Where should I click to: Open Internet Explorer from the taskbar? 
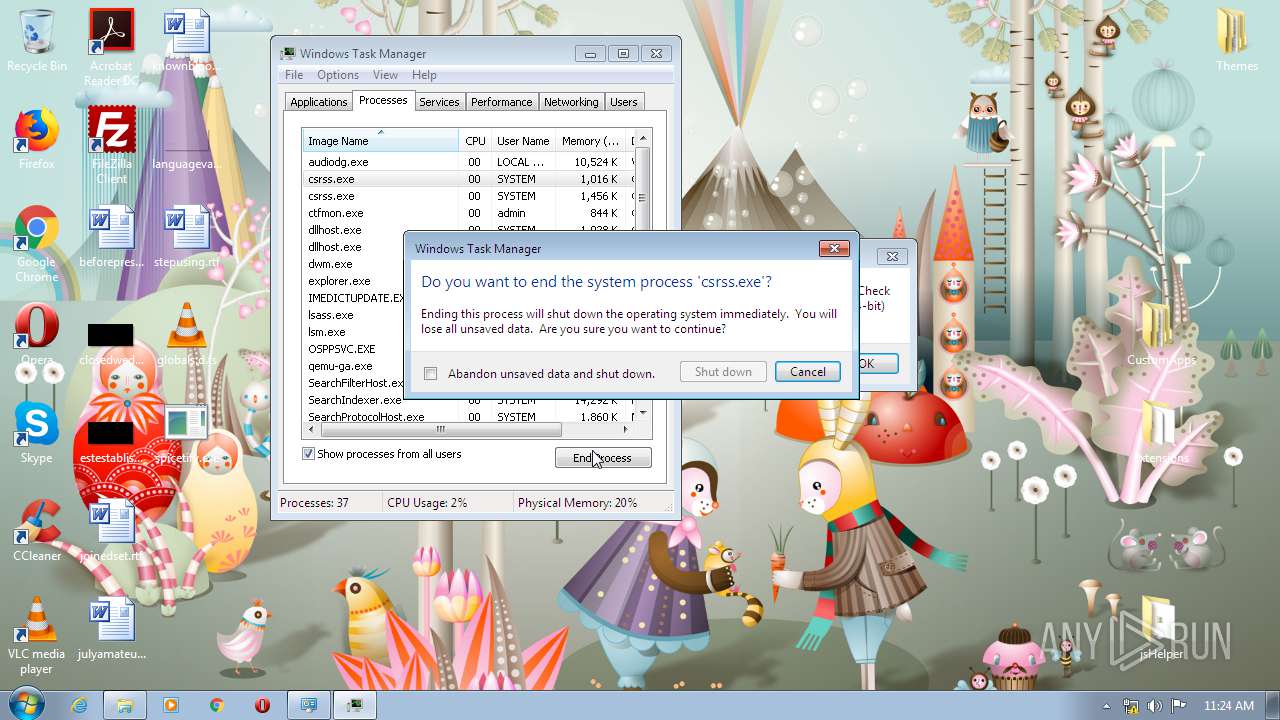79,705
